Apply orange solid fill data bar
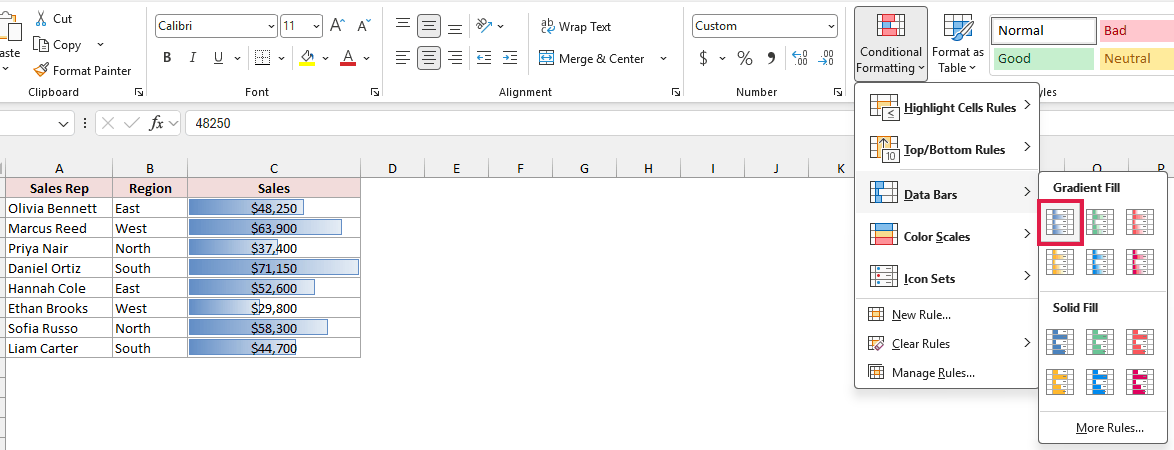Viewport: 1174px width, 450px height. (x=1060, y=382)
